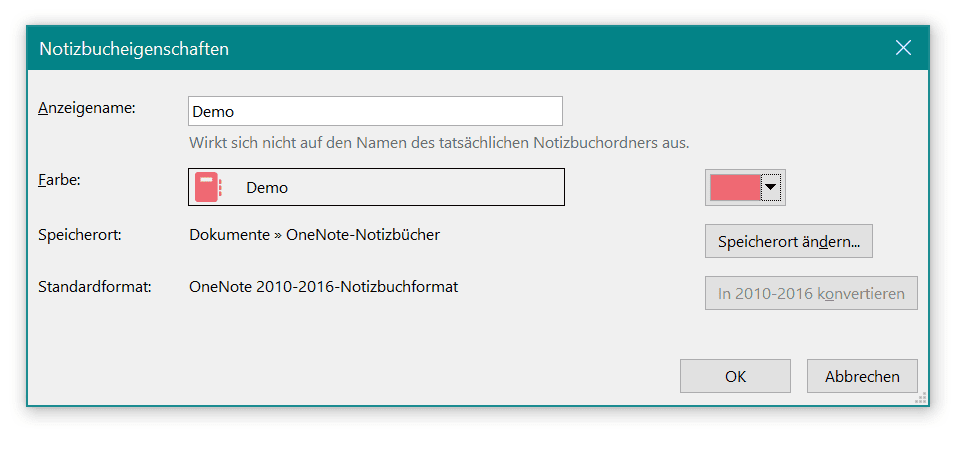Confirm with the OK button

tap(735, 376)
